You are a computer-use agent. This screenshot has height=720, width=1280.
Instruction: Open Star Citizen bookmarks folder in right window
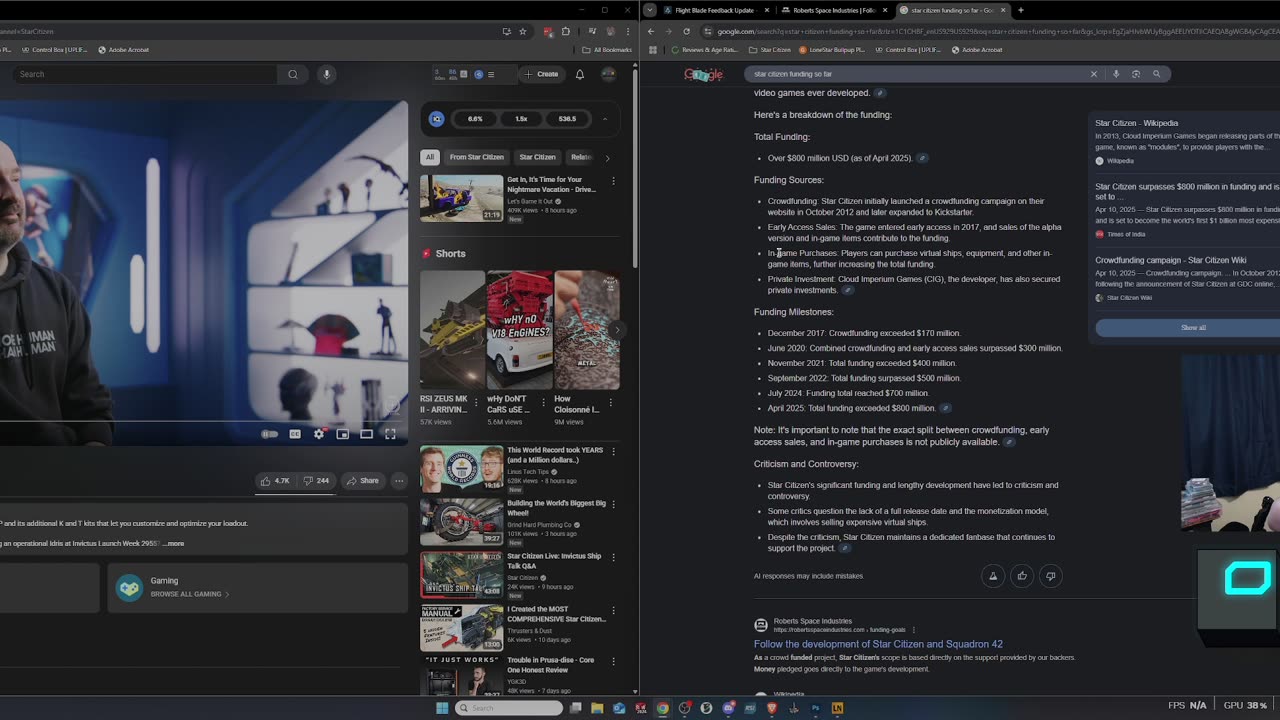coord(771,50)
